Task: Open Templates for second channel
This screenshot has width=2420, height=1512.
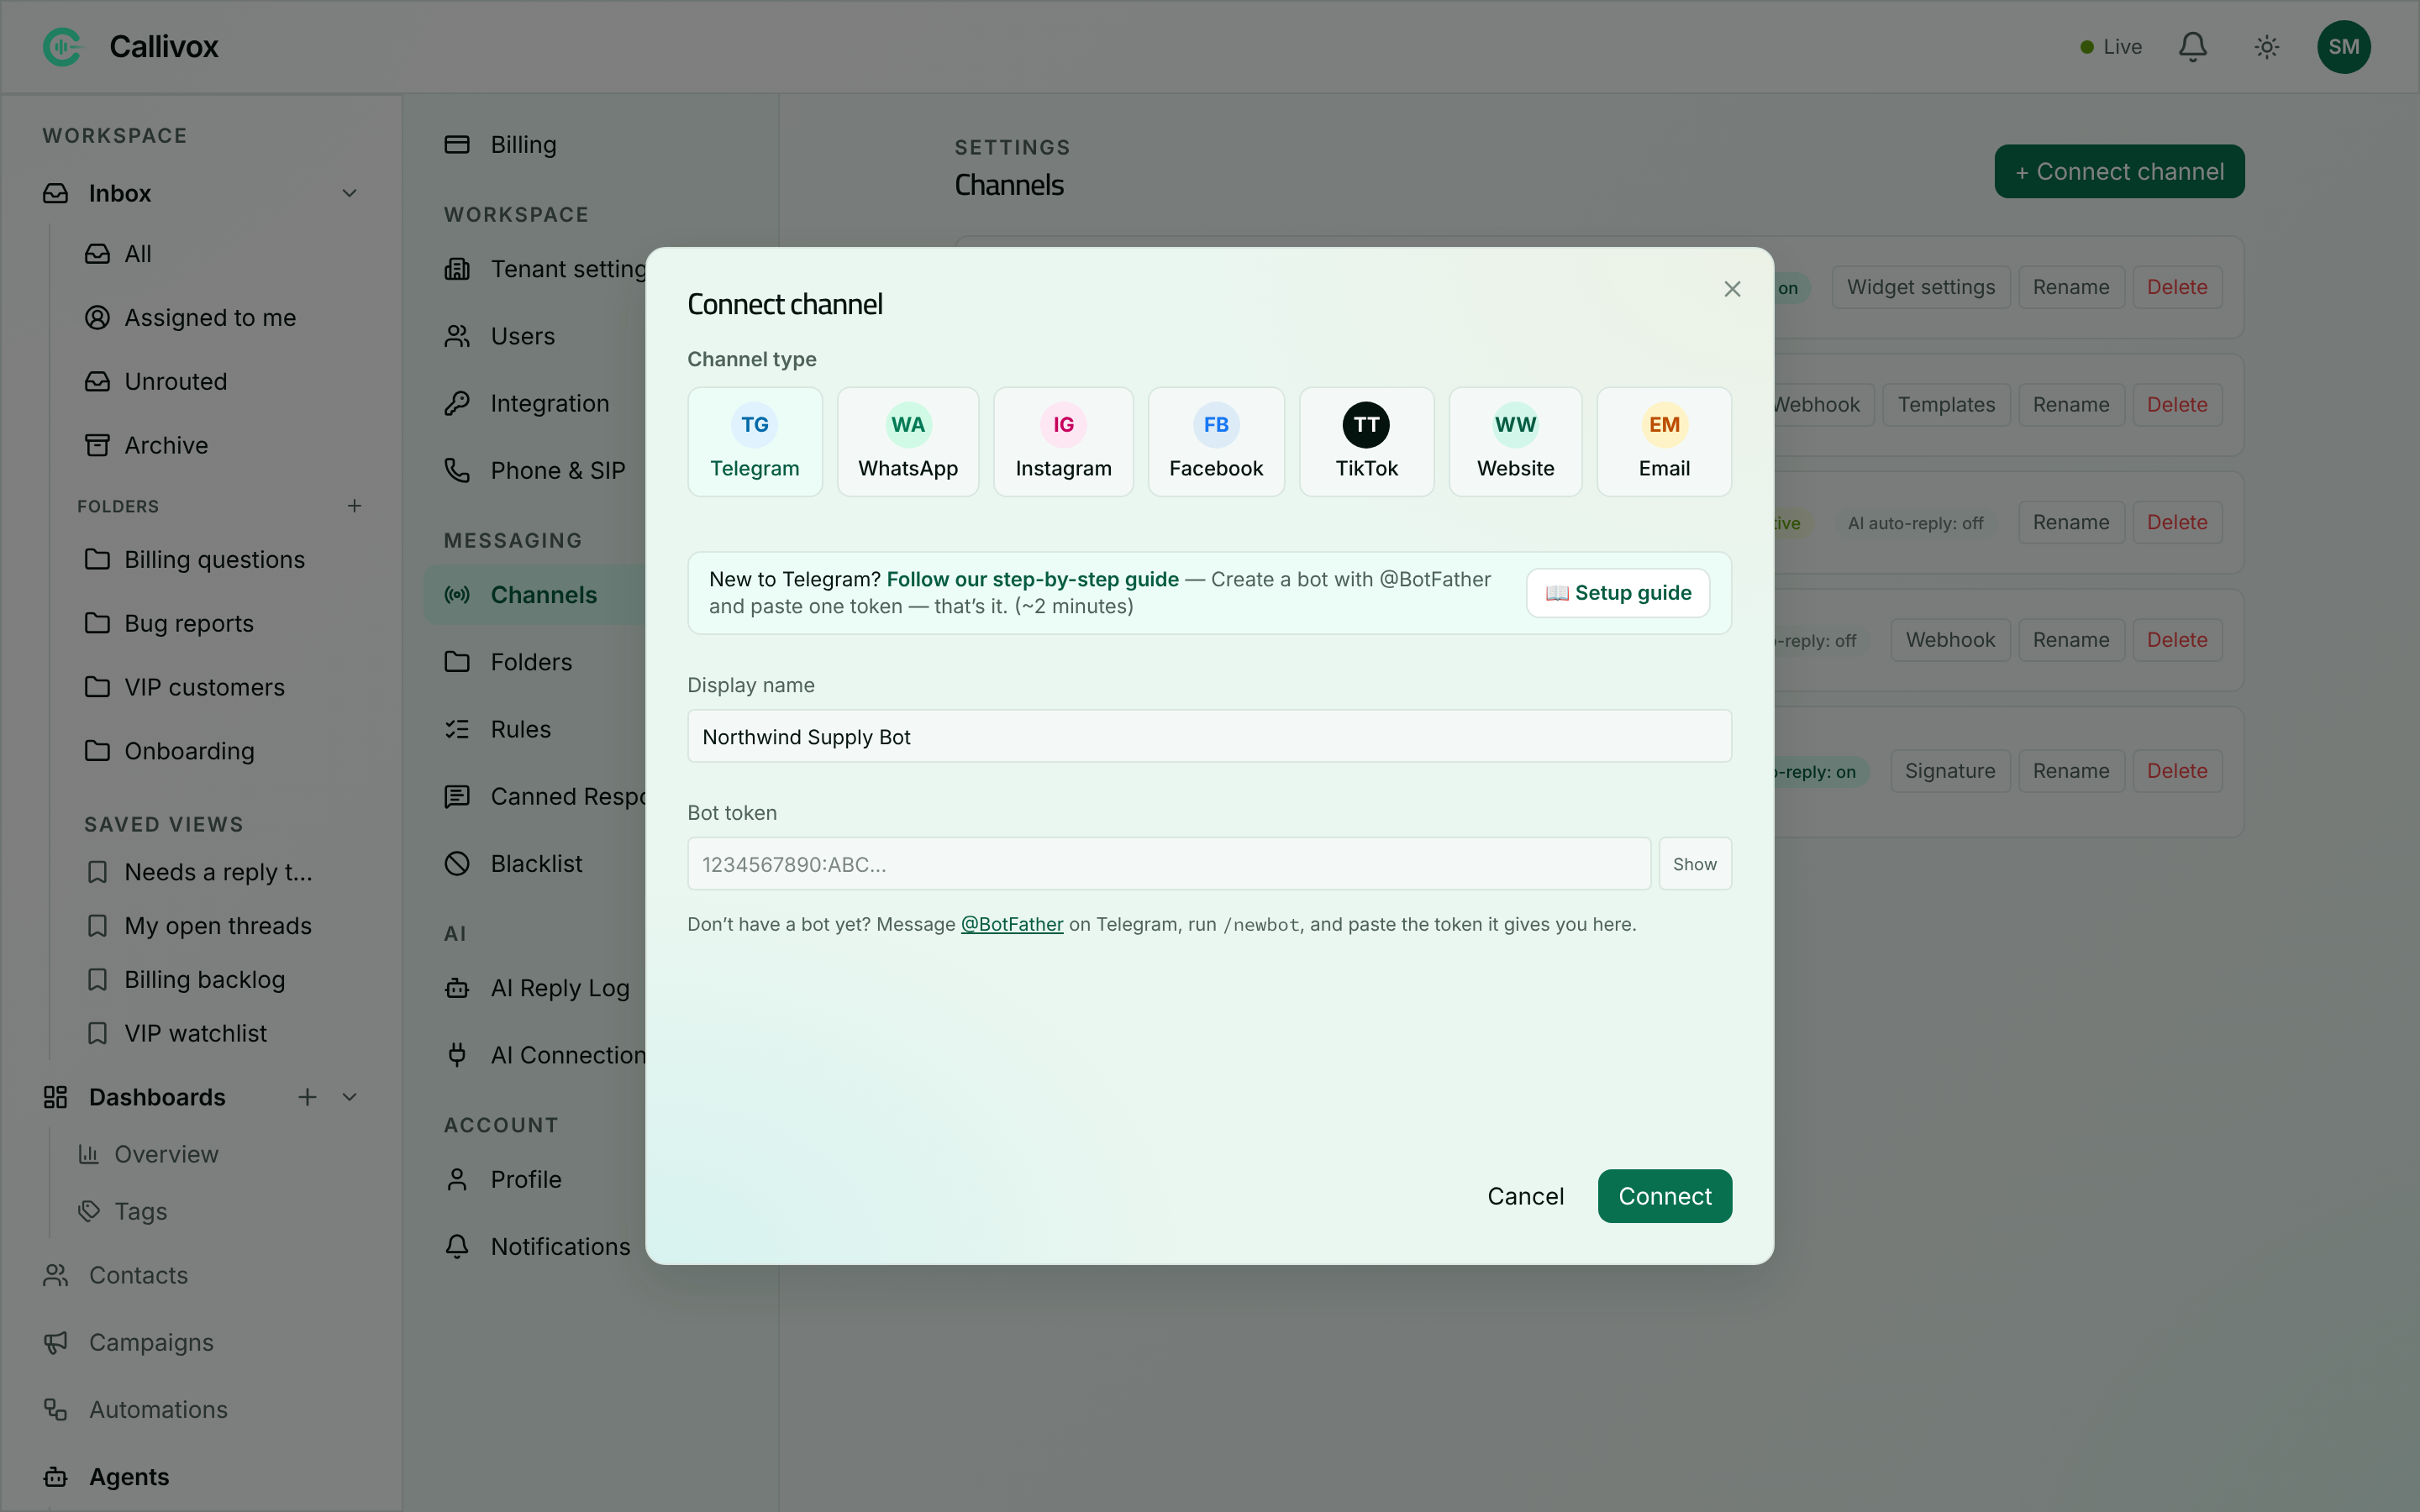Action: coord(1946,405)
